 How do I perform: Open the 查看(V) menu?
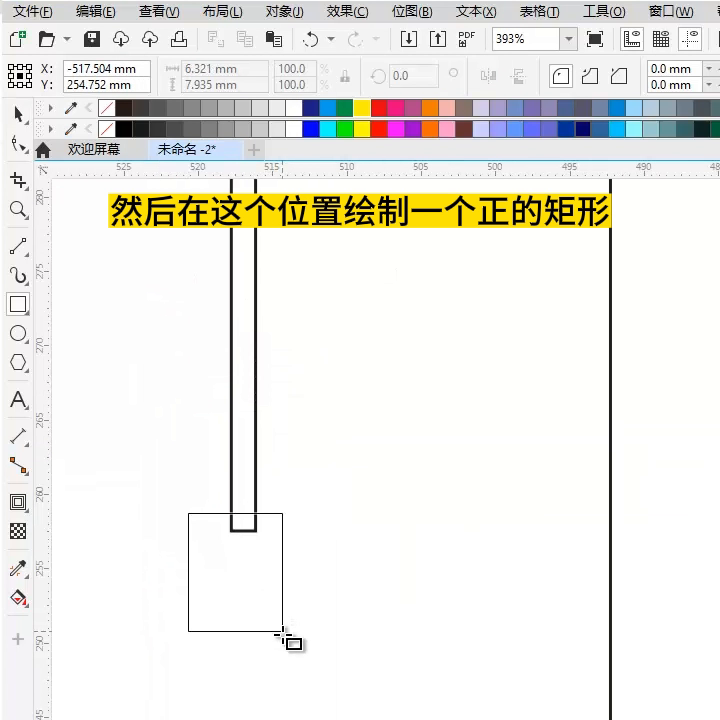[x=159, y=11]
